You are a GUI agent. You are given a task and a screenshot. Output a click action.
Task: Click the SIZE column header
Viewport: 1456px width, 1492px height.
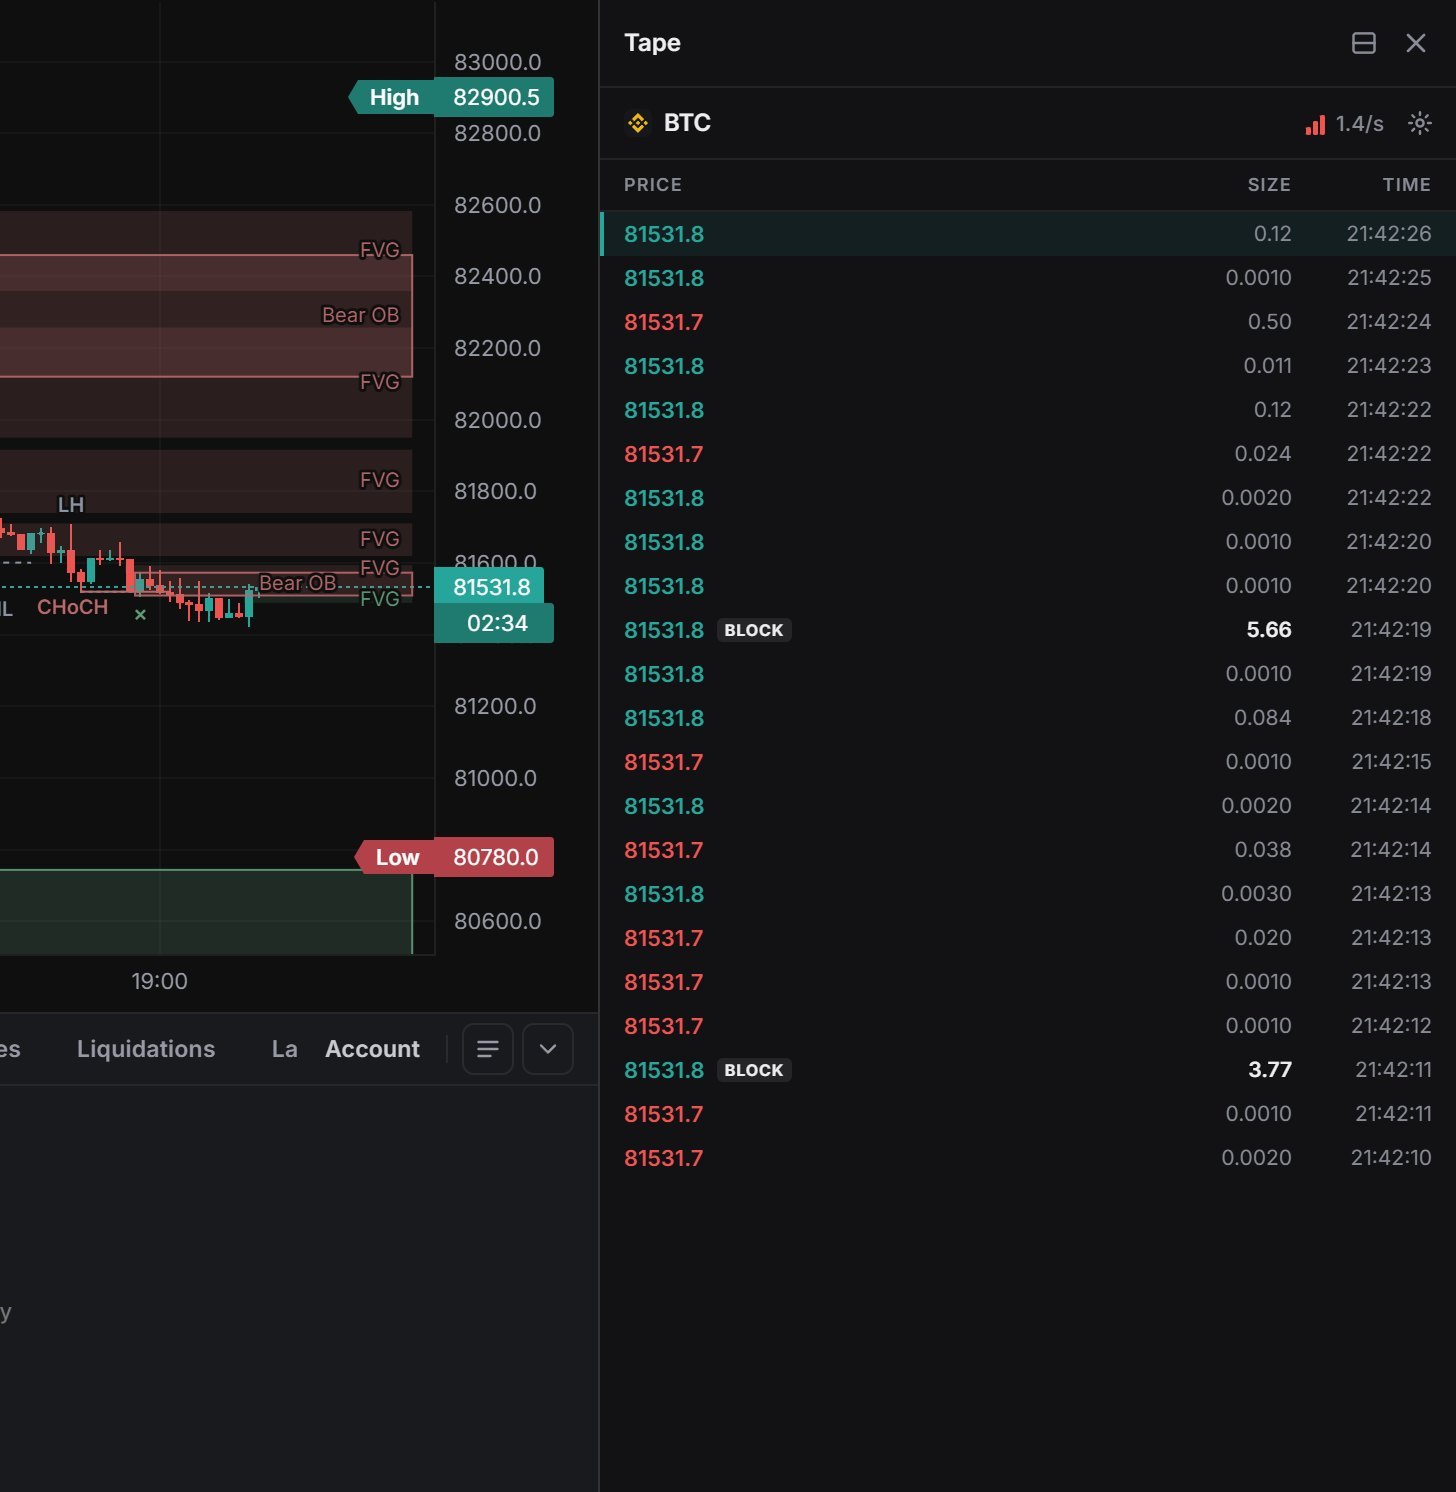tap(1269, 185)
